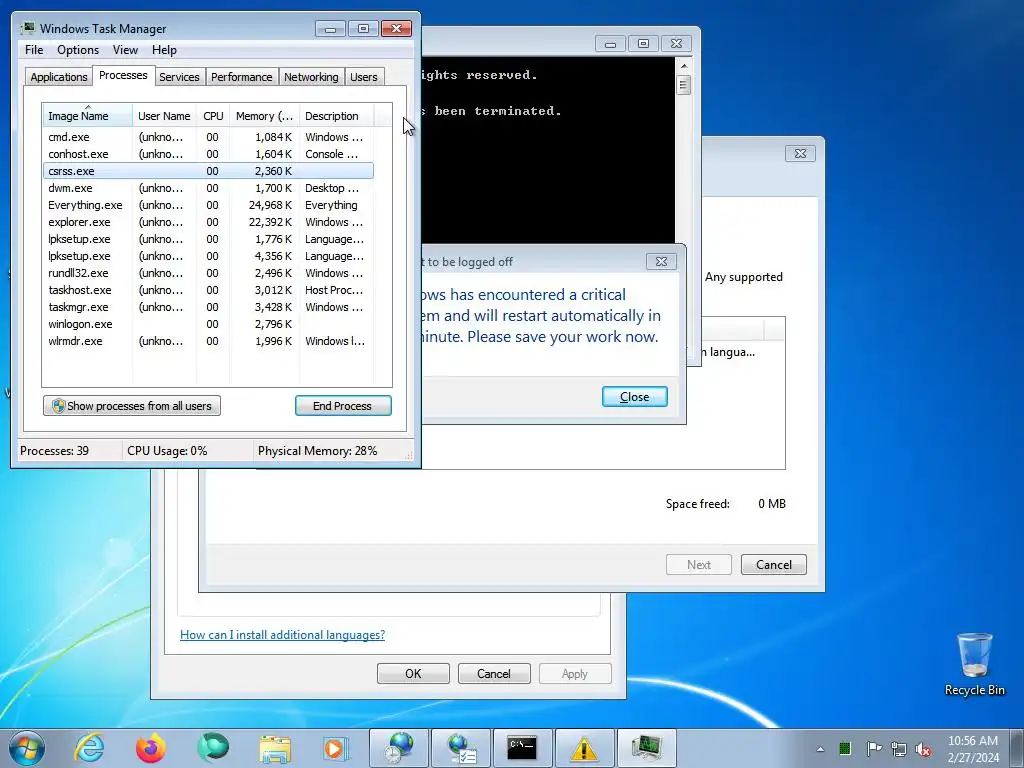The height and width of the screenshot is (768, 1024).
Task: Open the Recycle Bin desktop icon
Action: tap(974, 664)
